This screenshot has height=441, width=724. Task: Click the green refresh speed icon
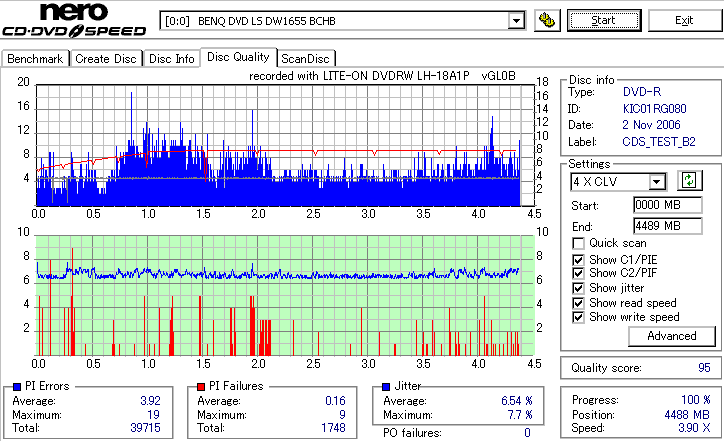point(689,180)
